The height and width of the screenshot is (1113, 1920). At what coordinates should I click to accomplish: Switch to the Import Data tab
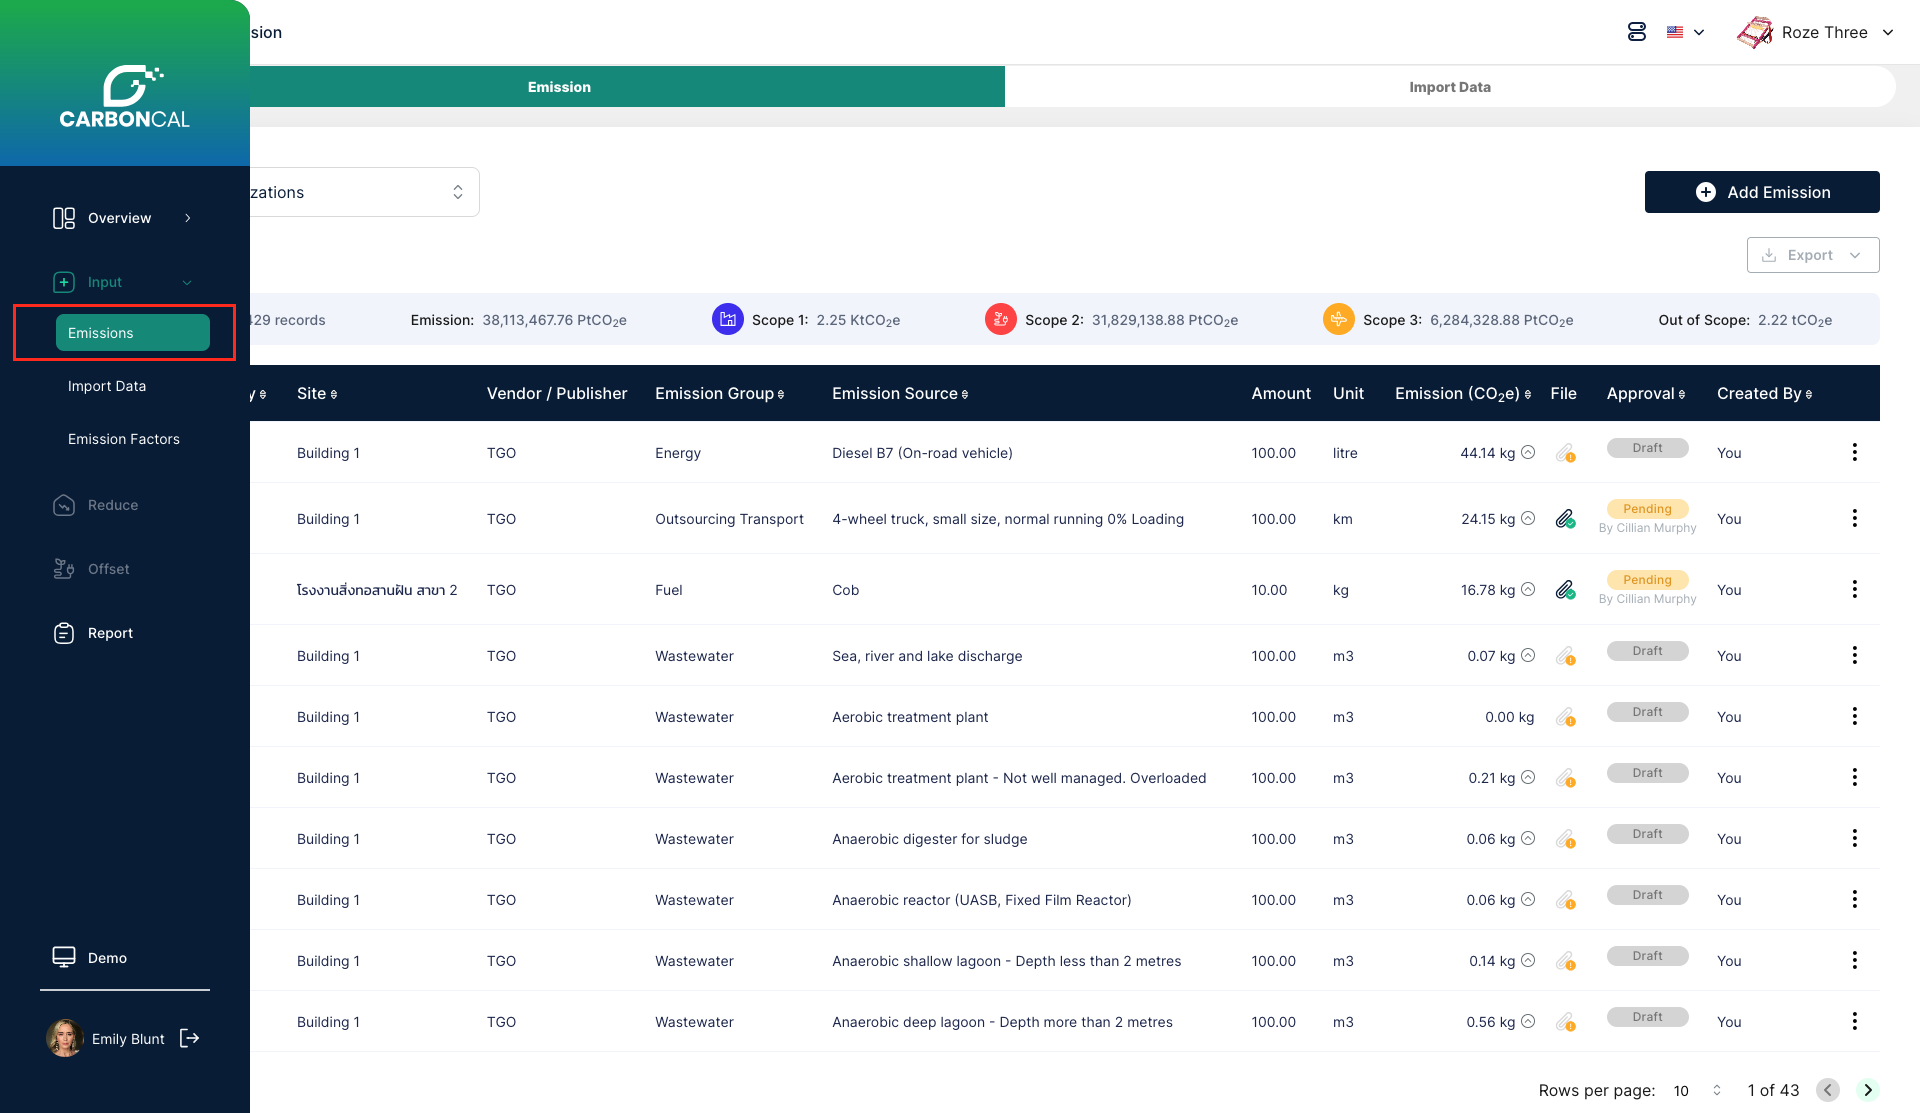[1449, 87]
